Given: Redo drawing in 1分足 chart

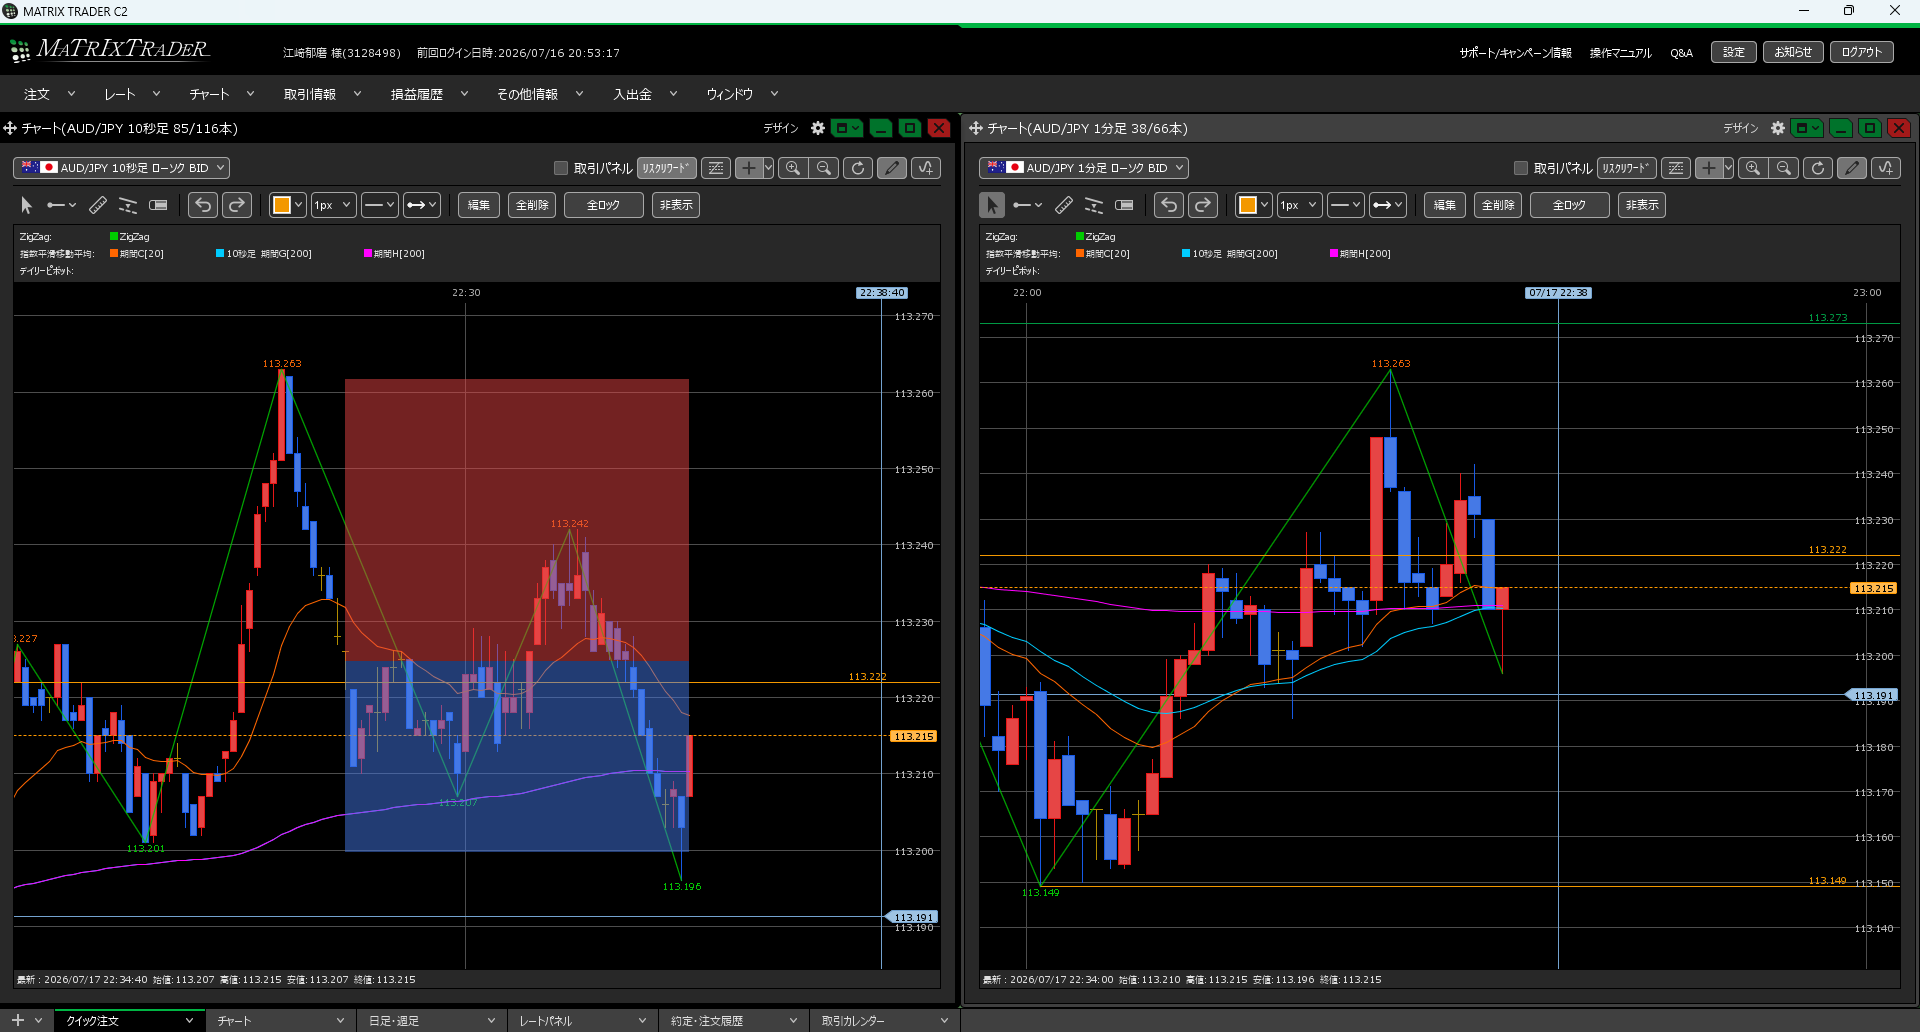Looking at the screenshot, I should click(x=1203, y=205).
